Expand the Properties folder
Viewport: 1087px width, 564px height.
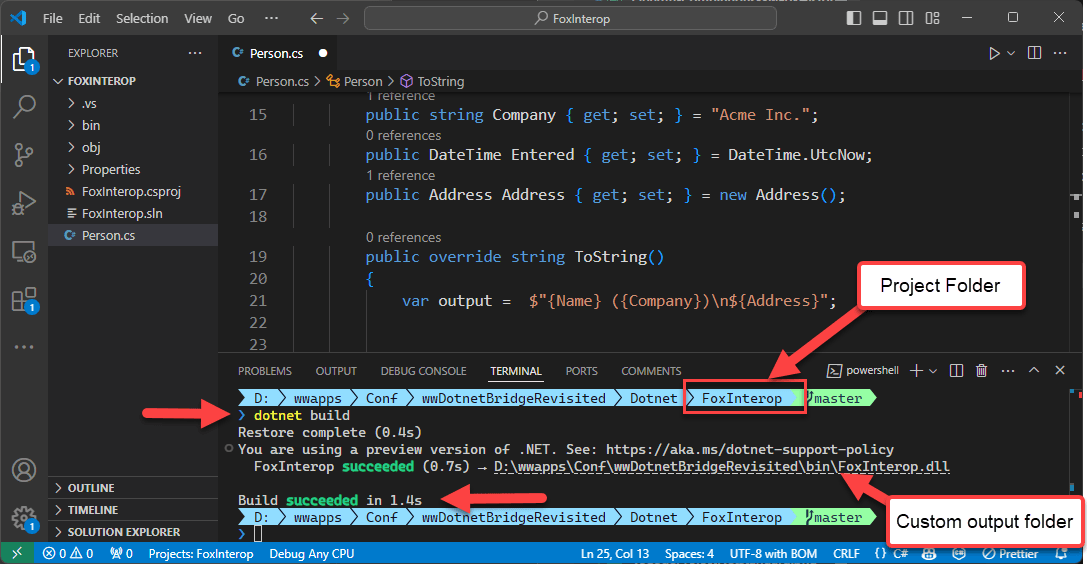[110, 169]
